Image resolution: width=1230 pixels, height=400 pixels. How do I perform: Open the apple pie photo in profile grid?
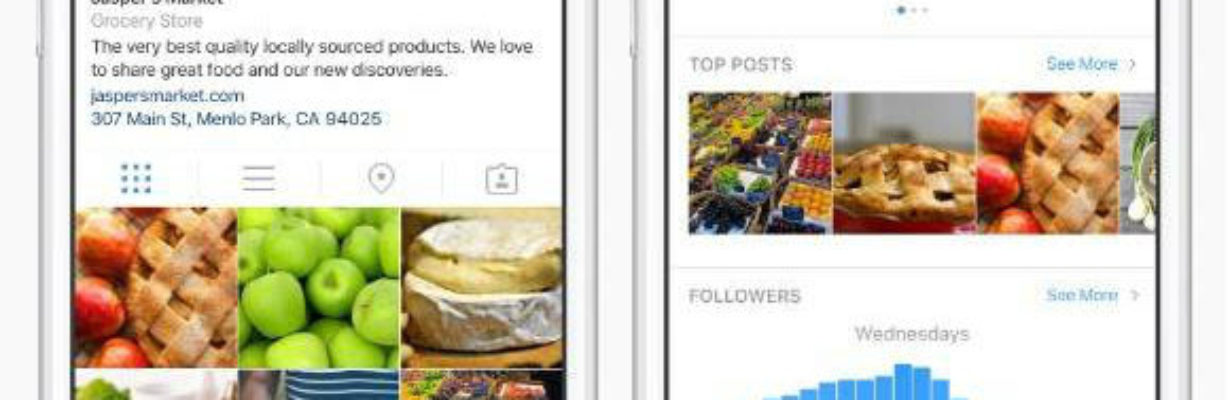155,288
